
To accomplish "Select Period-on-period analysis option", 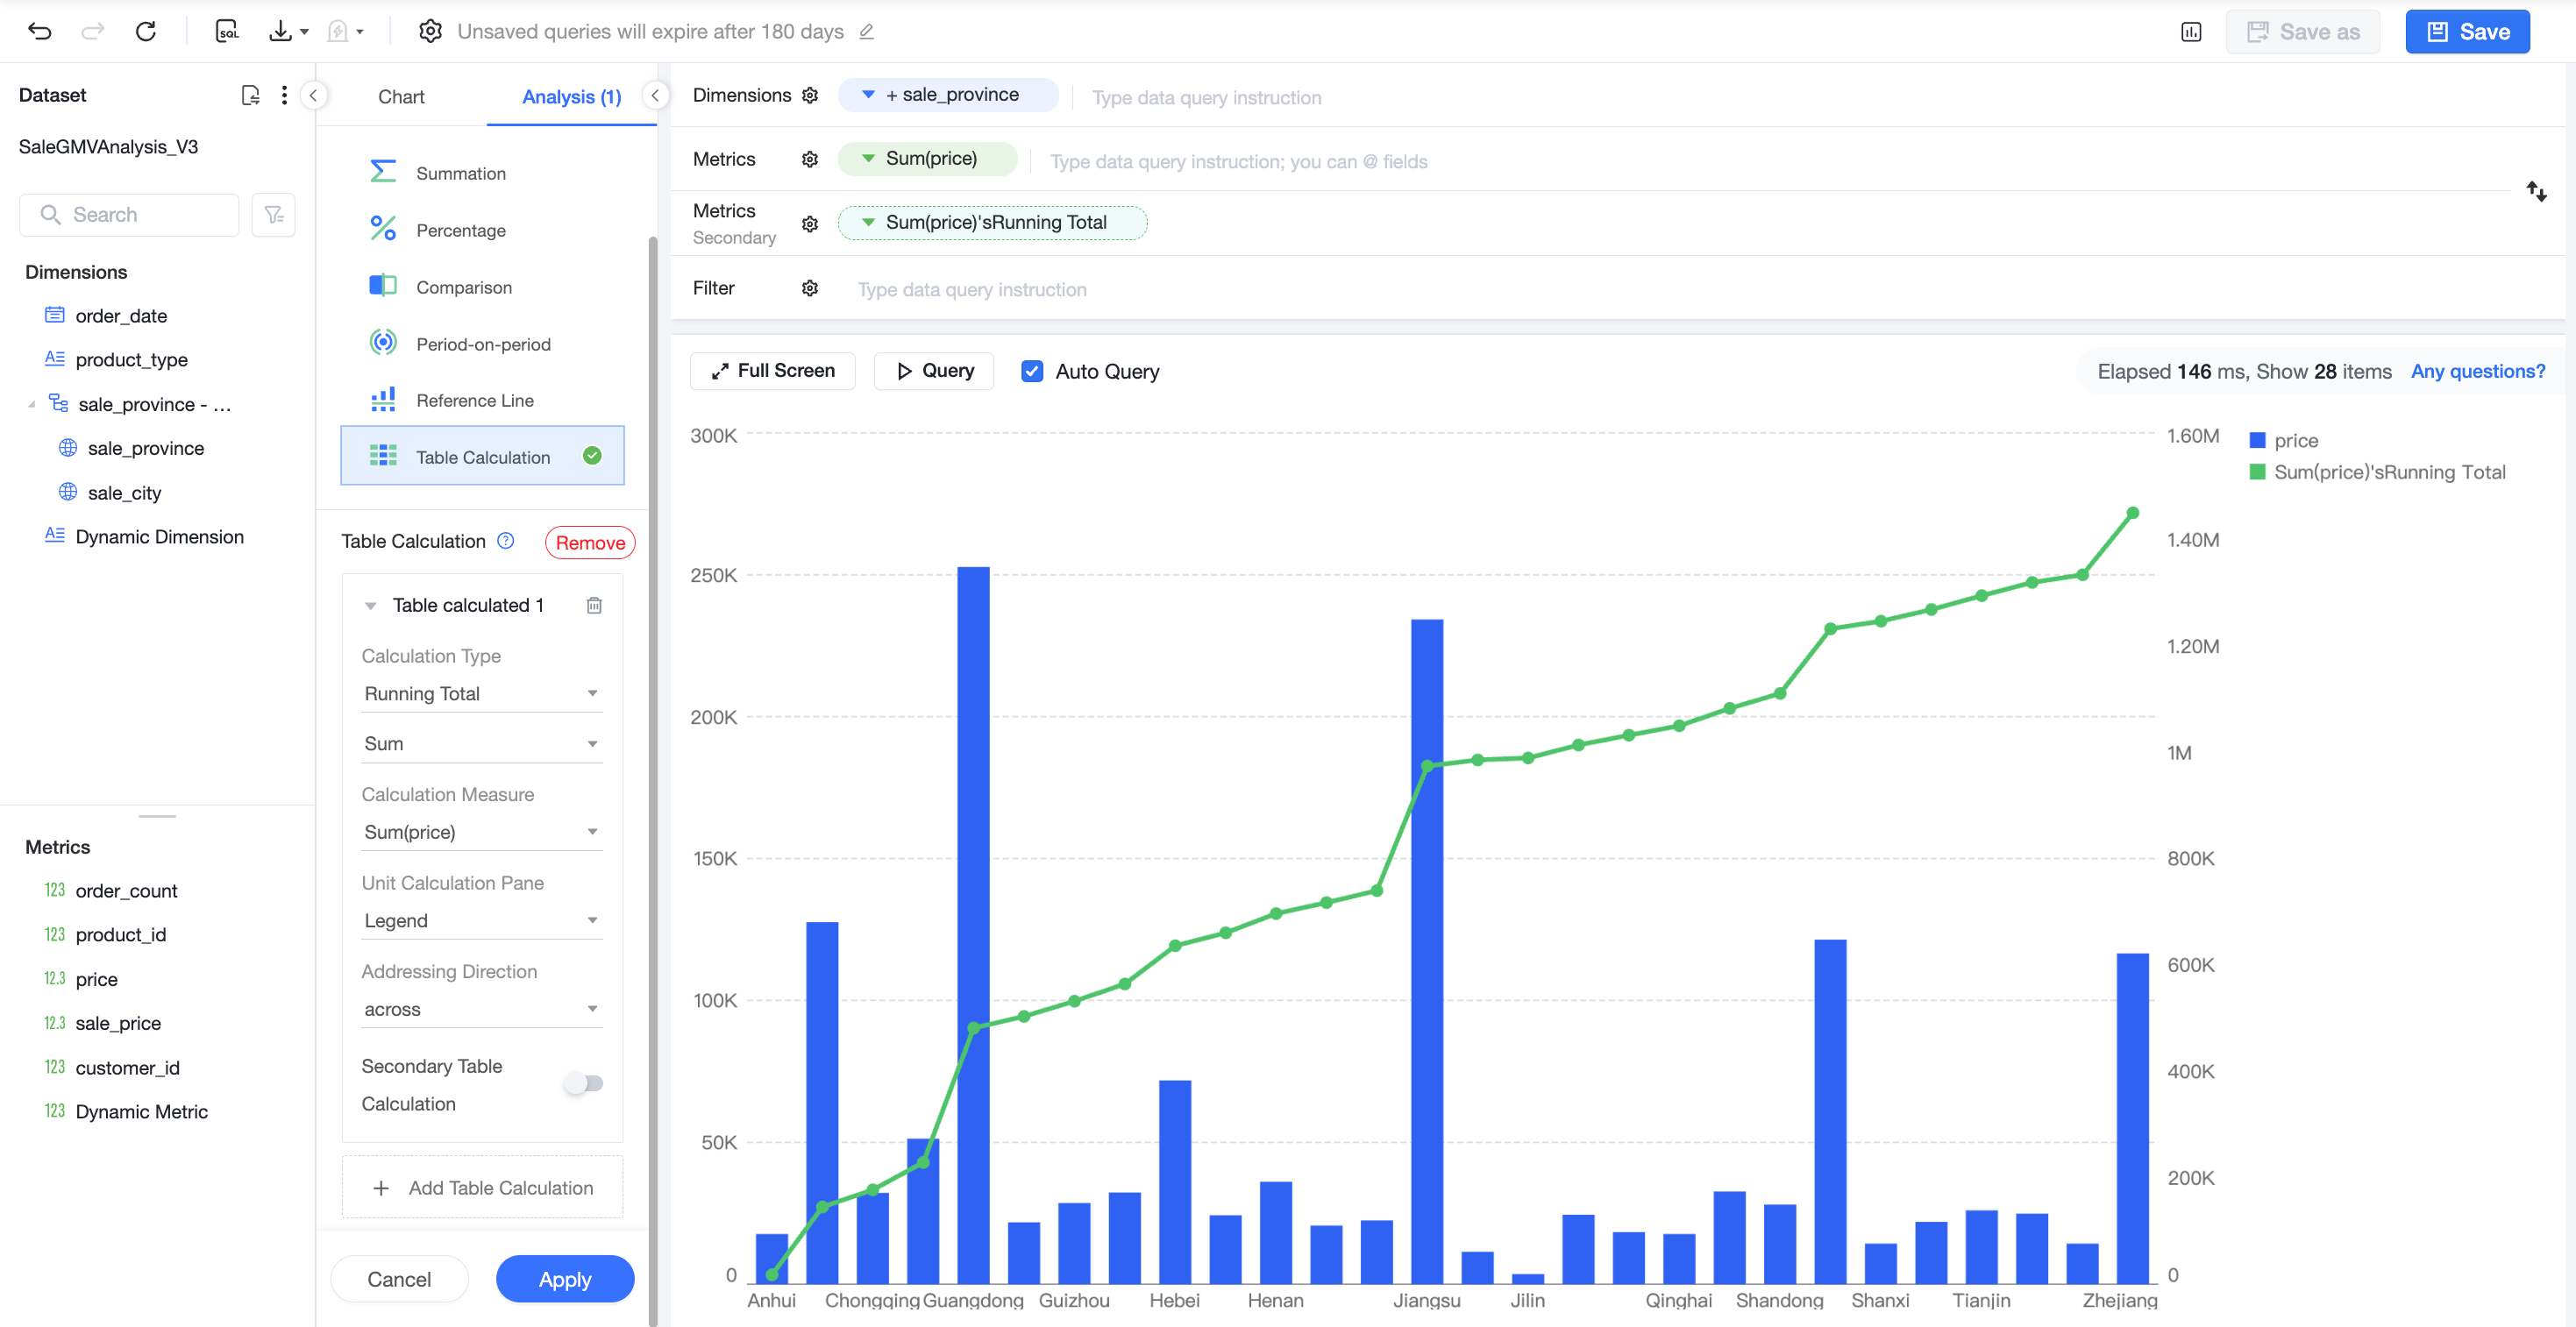I will click(482, 344).
